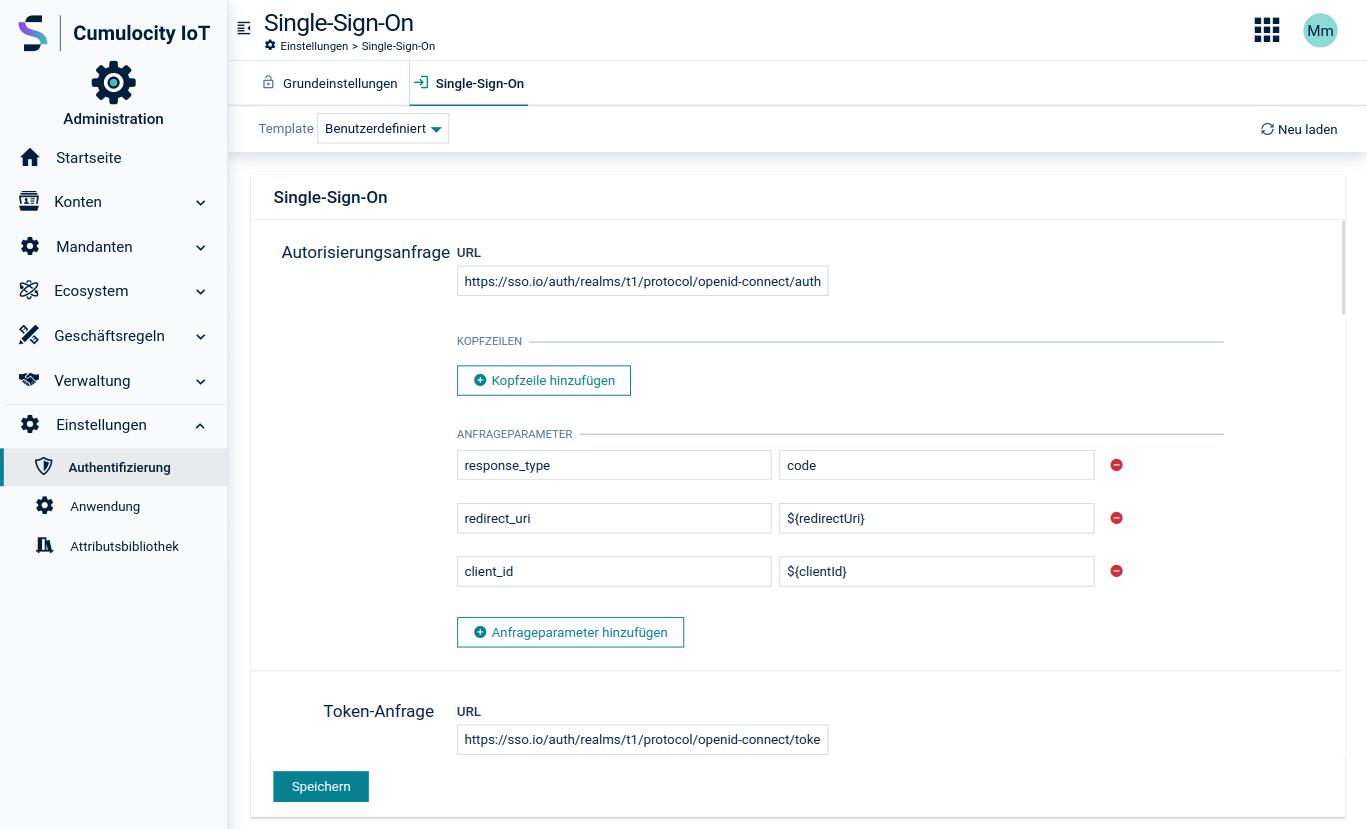Switch to the Grundeinstellungen tab
1367x829 pixels.
(329, 84)
